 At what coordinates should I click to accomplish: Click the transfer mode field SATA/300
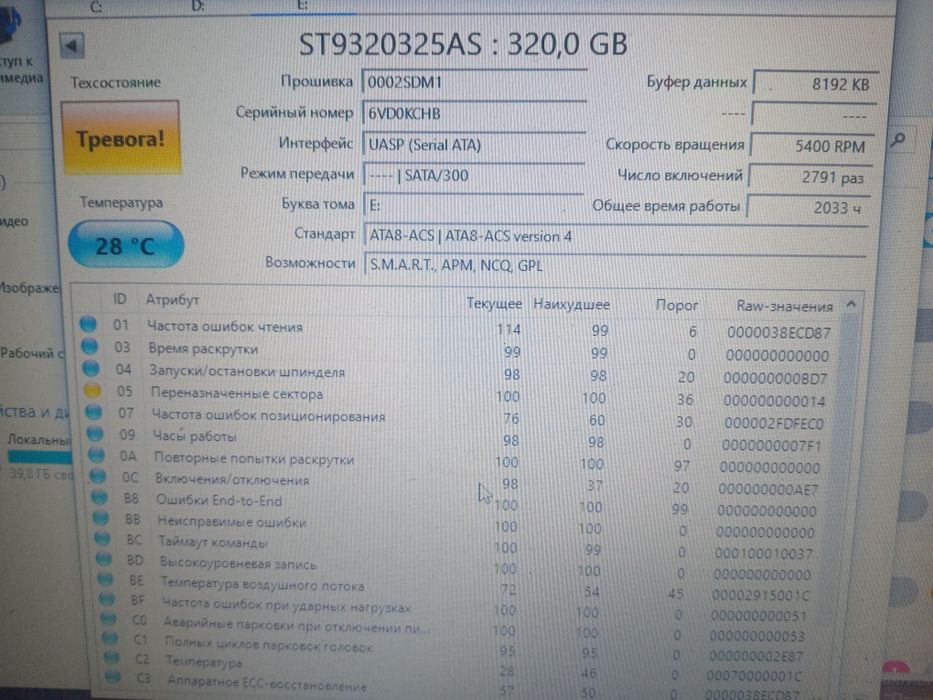[x=474, y=176]
